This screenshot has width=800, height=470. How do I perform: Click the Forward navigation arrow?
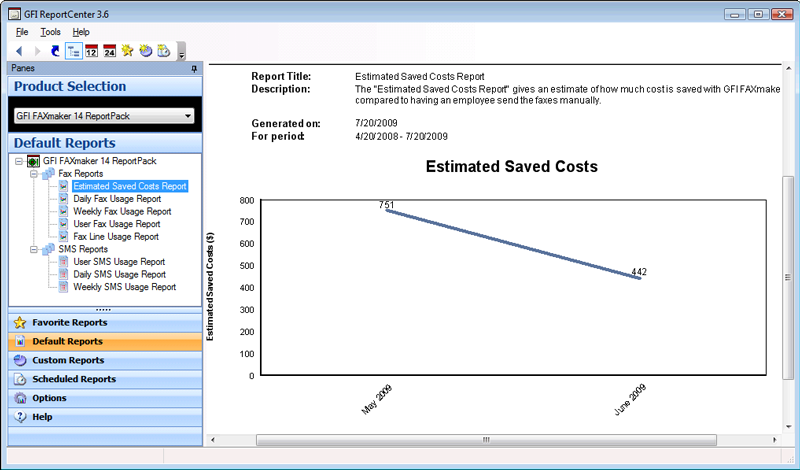[x=37, y=51]
